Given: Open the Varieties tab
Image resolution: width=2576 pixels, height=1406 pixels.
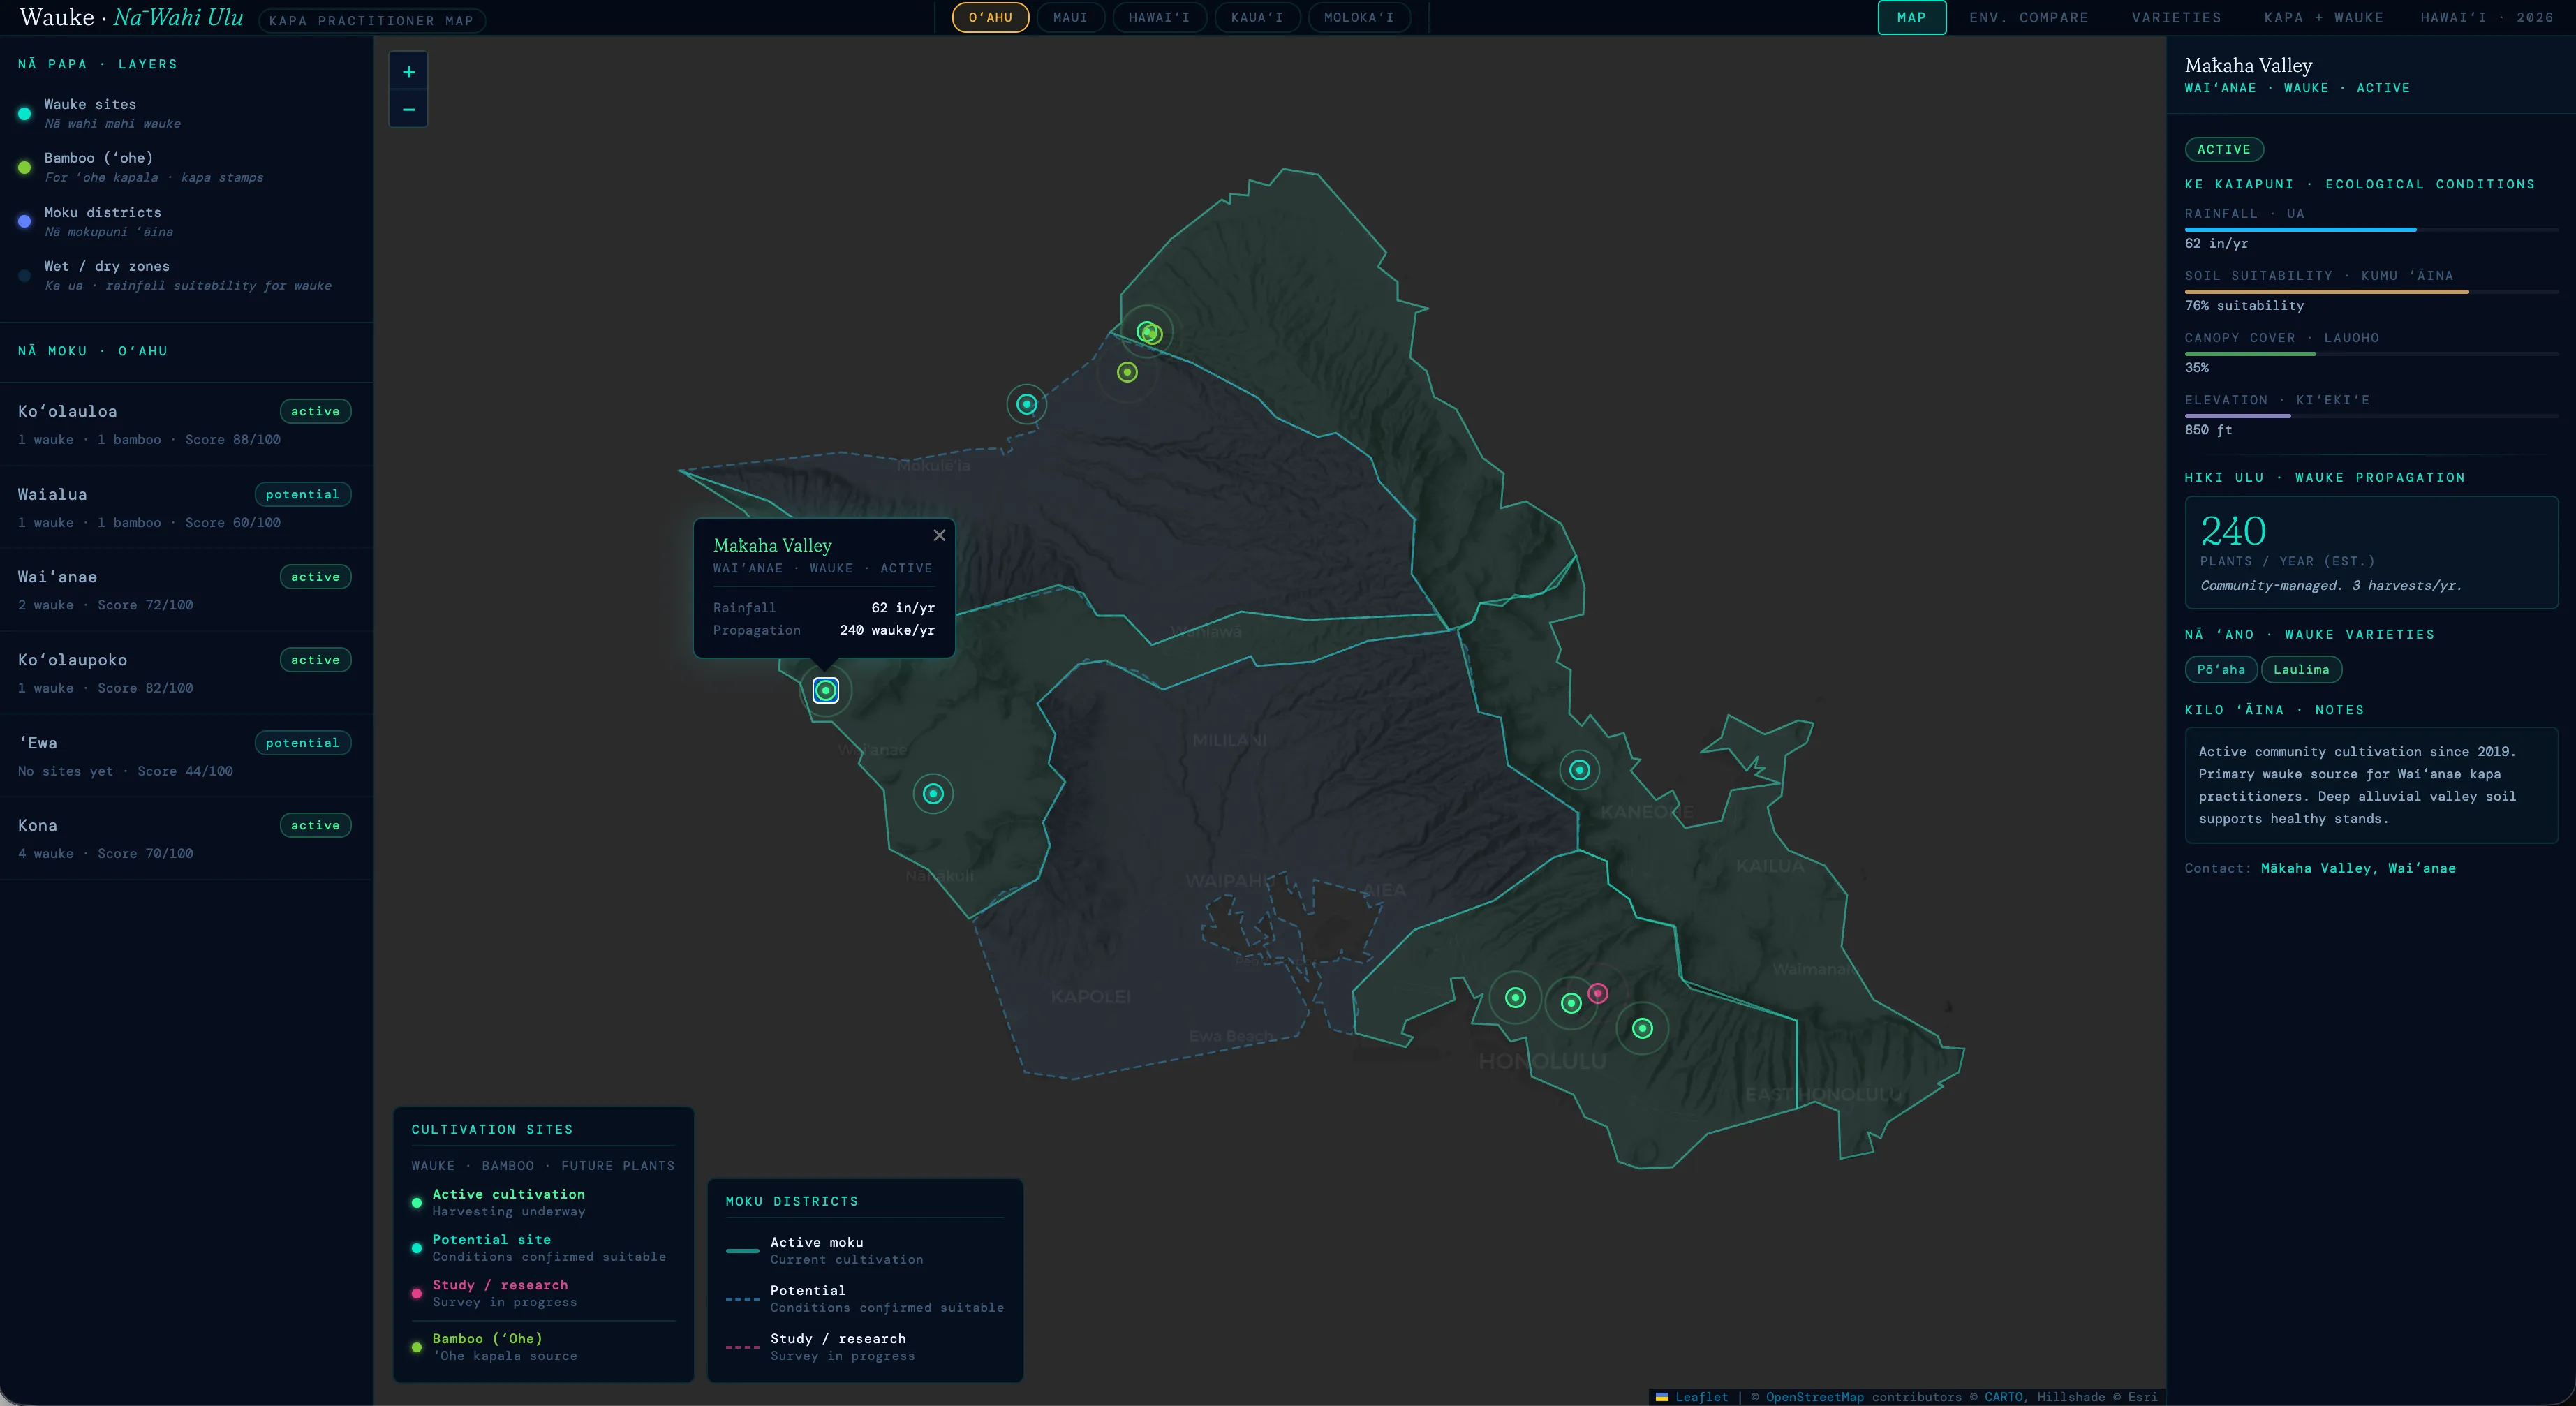Looking at the screenshot, I should pos(2176,18).
